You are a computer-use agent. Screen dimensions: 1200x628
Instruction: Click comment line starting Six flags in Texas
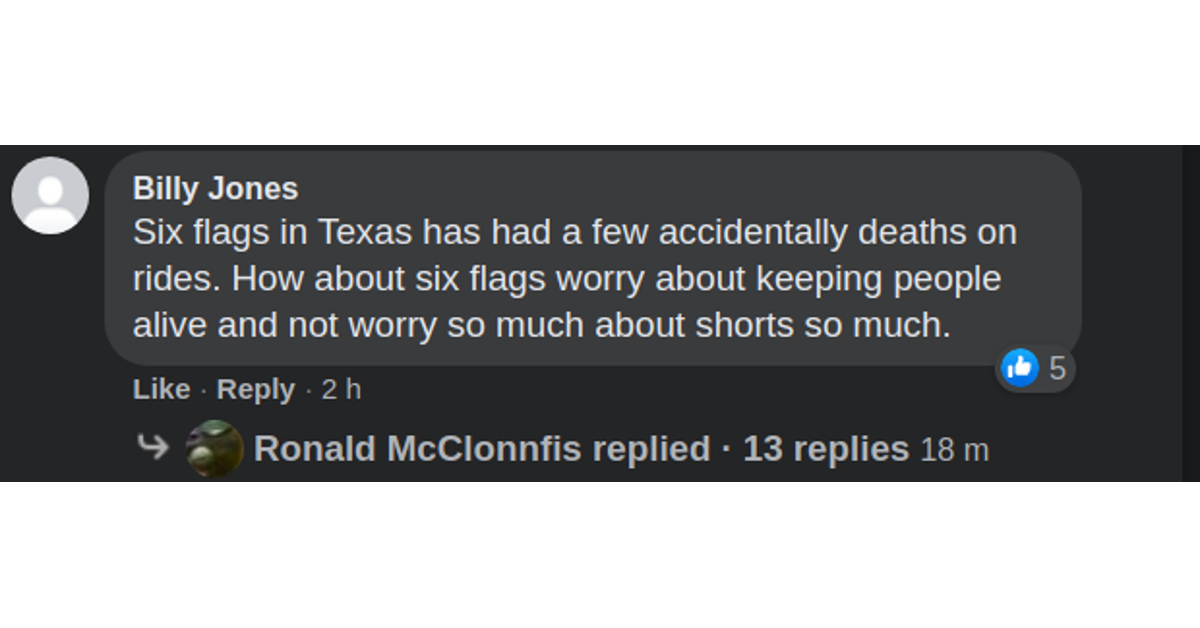(x=575, y=232)
